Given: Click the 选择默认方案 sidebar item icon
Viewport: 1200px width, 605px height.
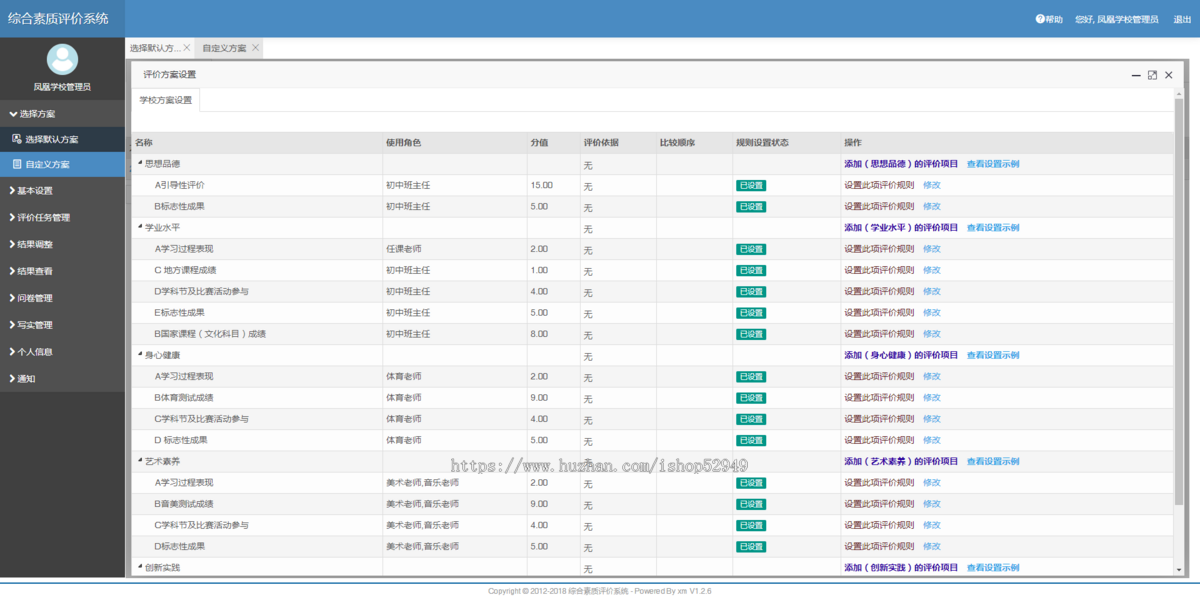Looking at the screenshot, I should [17, 139].
